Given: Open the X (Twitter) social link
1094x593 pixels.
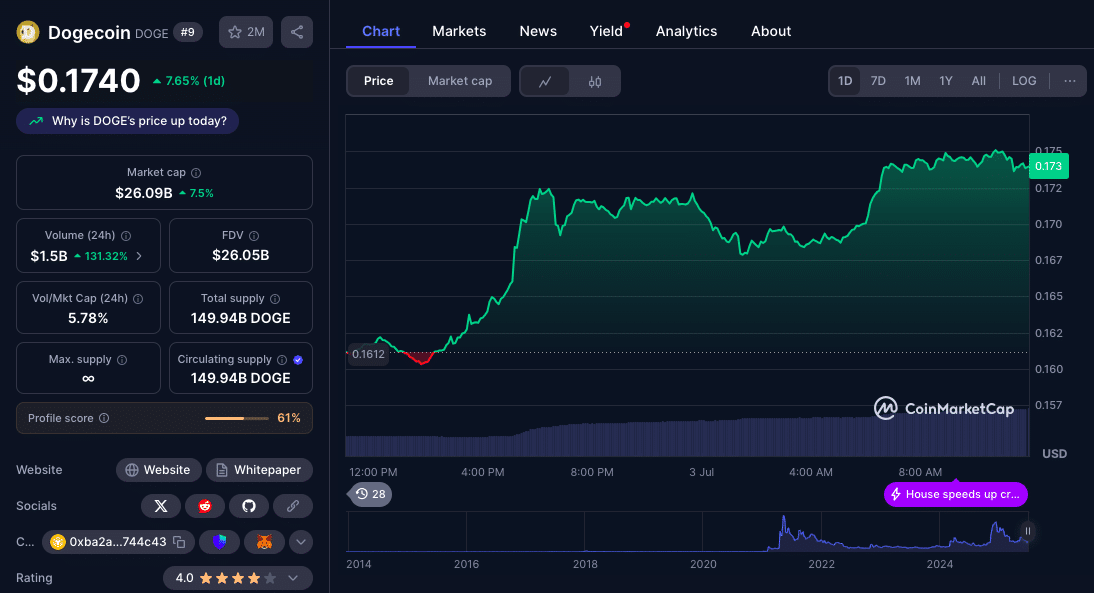Looking at the screenshot, I should click(160, 506).
